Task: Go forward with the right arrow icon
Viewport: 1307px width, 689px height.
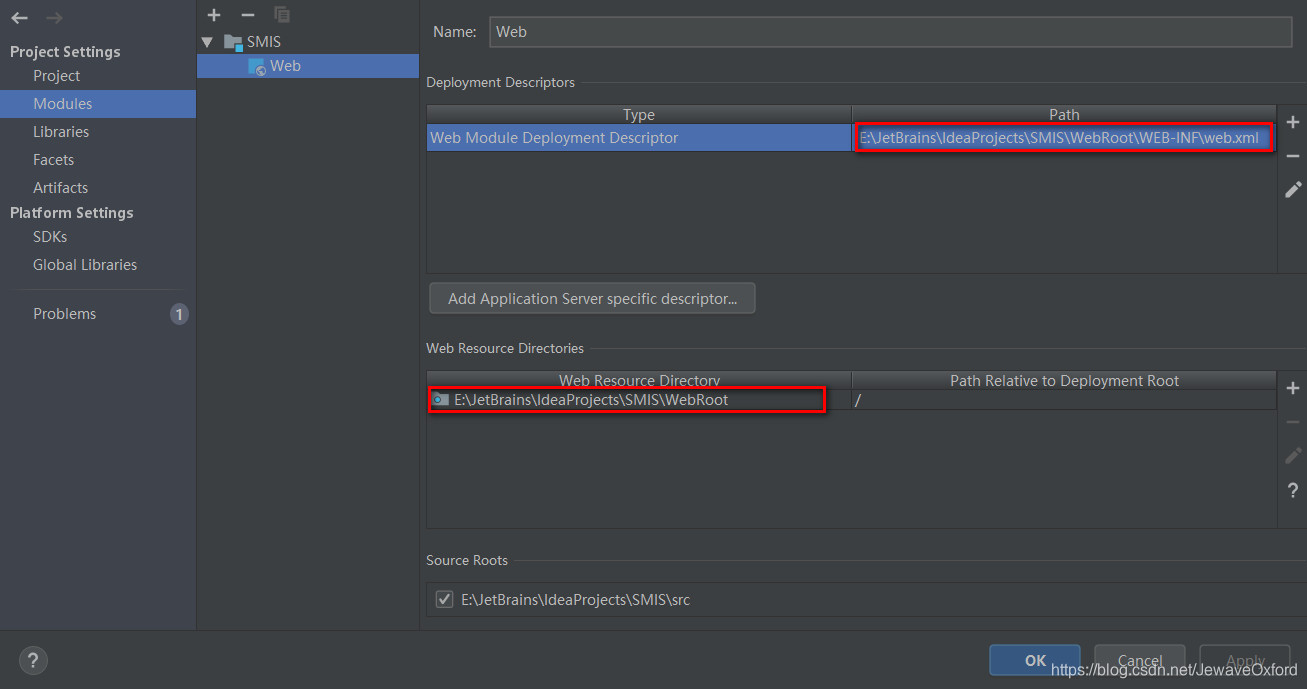Action: click(x=54, y=18)
